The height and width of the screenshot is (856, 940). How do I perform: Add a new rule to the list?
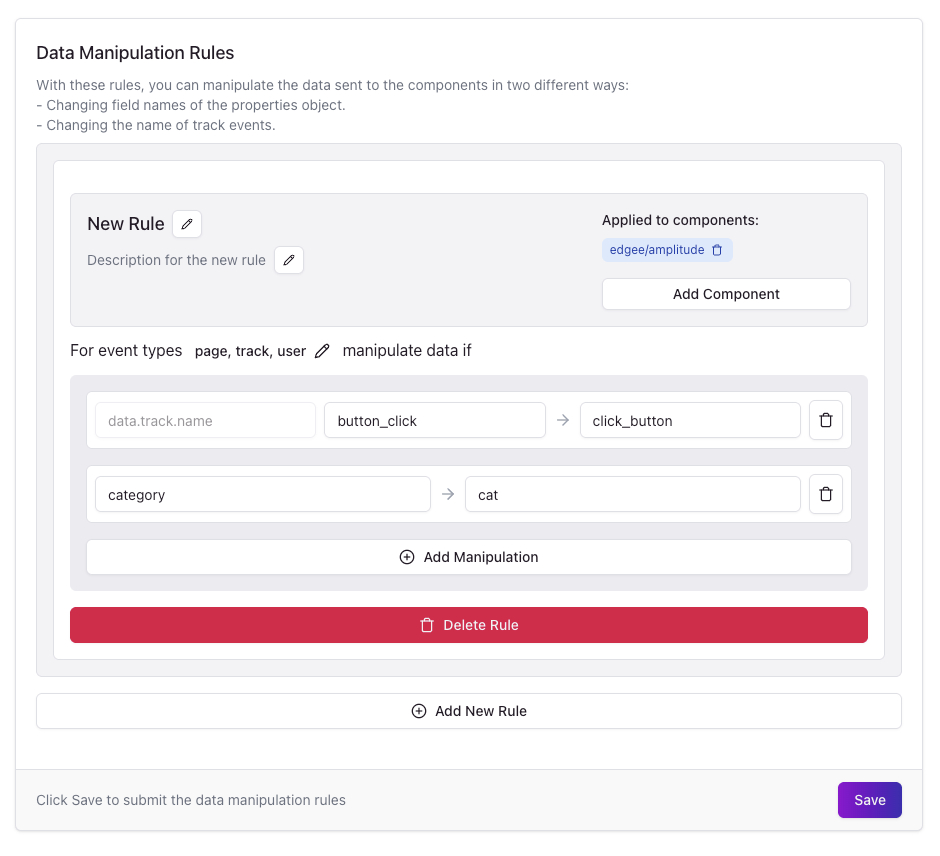[x=469, y=711]
